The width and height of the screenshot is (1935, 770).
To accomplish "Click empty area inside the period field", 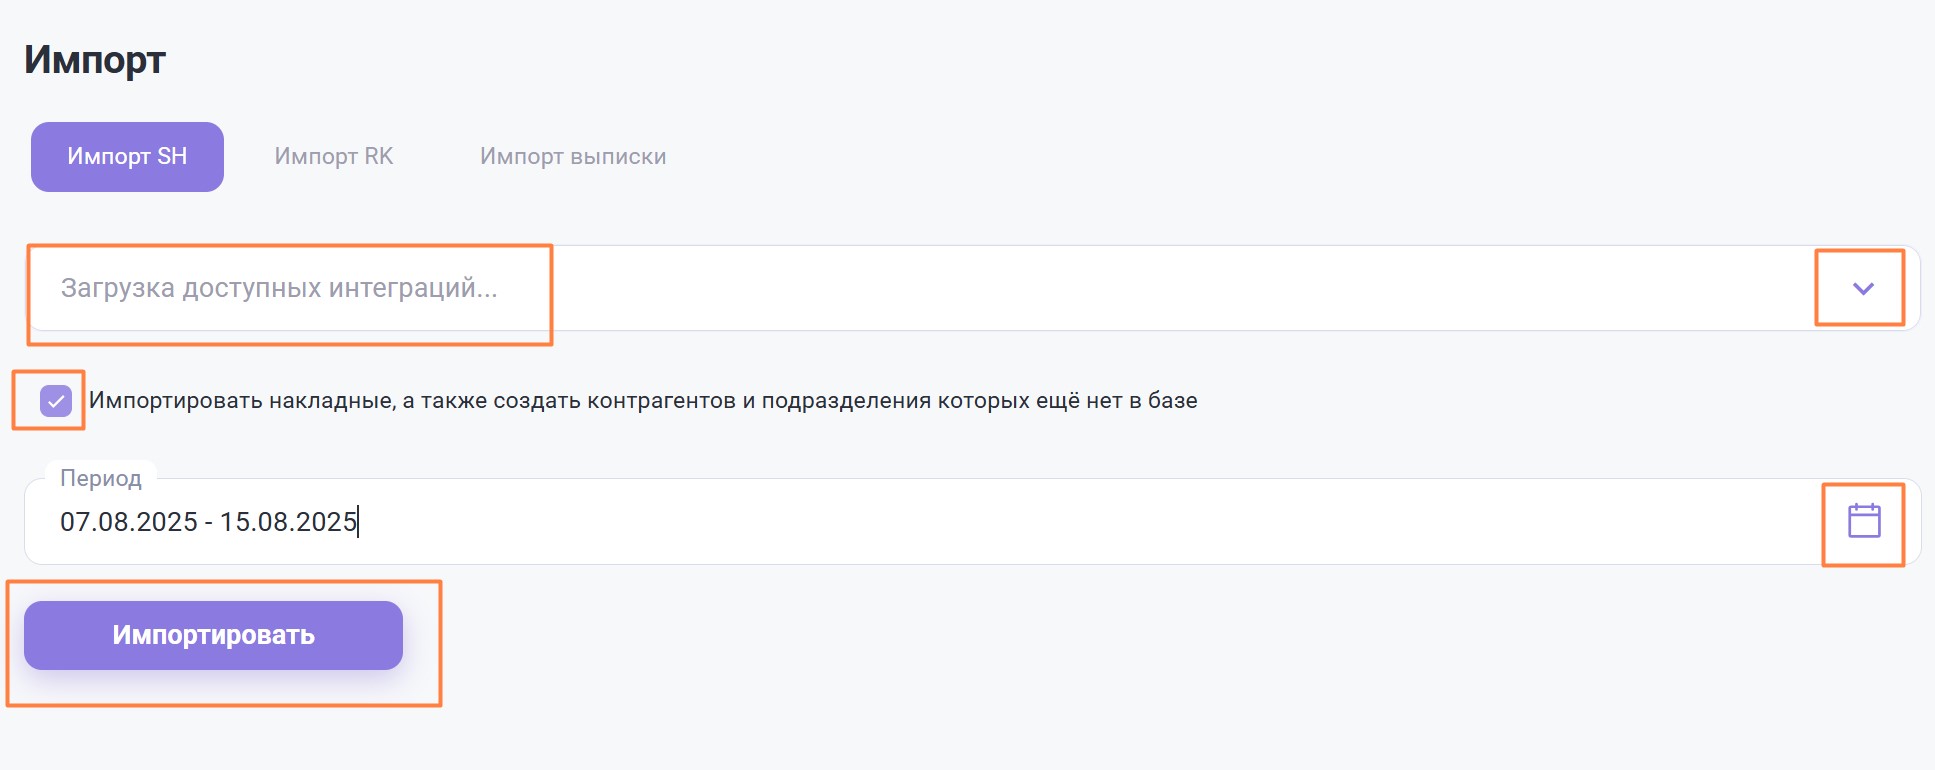I will click(1100, 522).
